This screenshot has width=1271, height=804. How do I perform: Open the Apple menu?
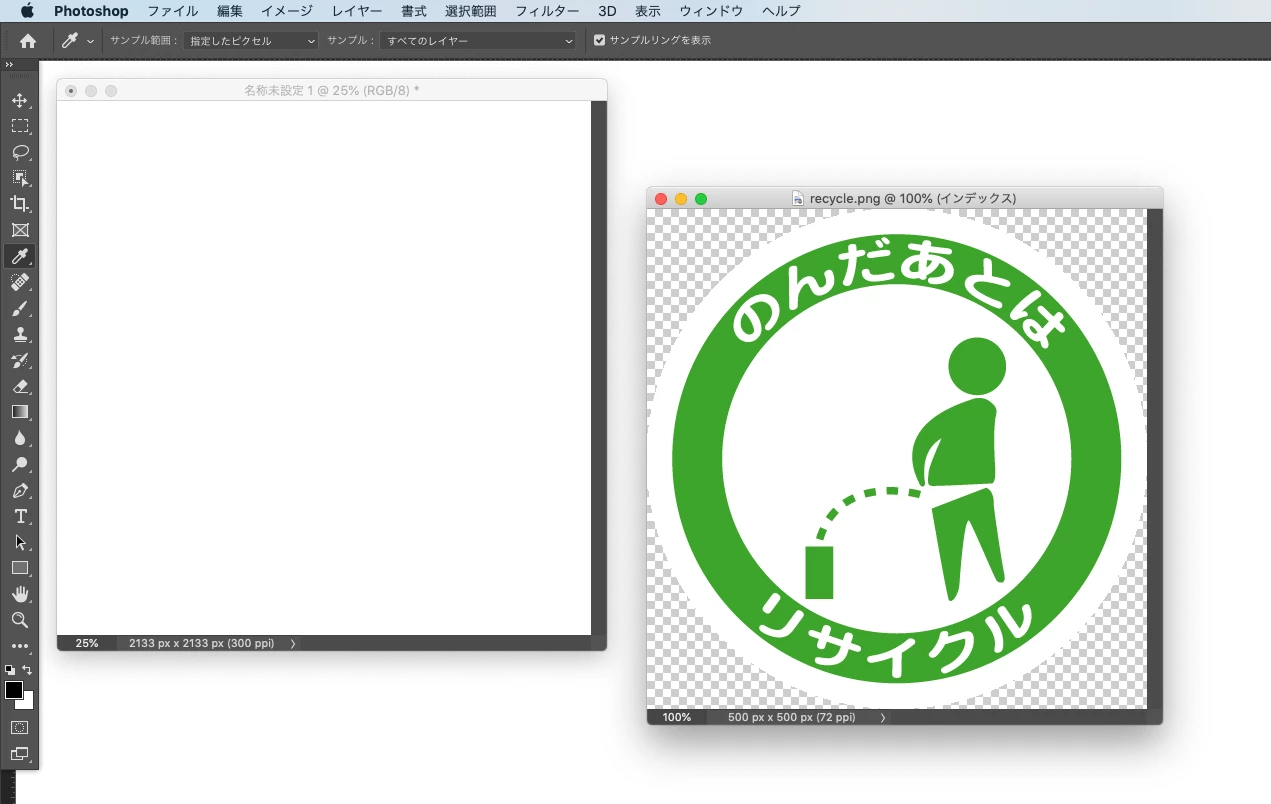tap(27, 11)
